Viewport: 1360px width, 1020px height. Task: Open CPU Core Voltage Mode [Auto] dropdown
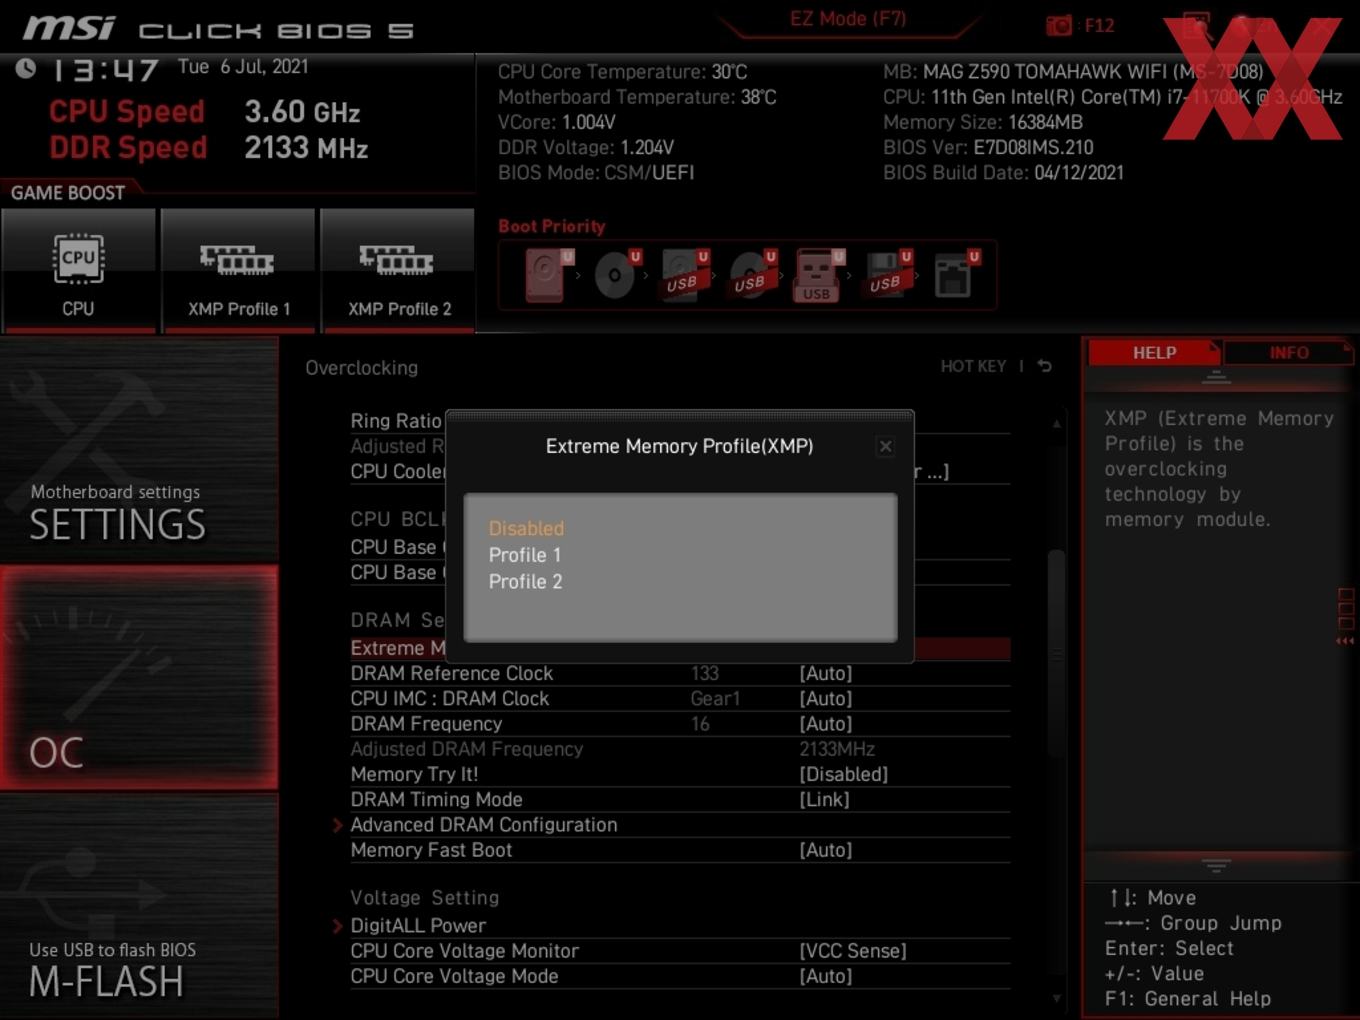[825, 977]
